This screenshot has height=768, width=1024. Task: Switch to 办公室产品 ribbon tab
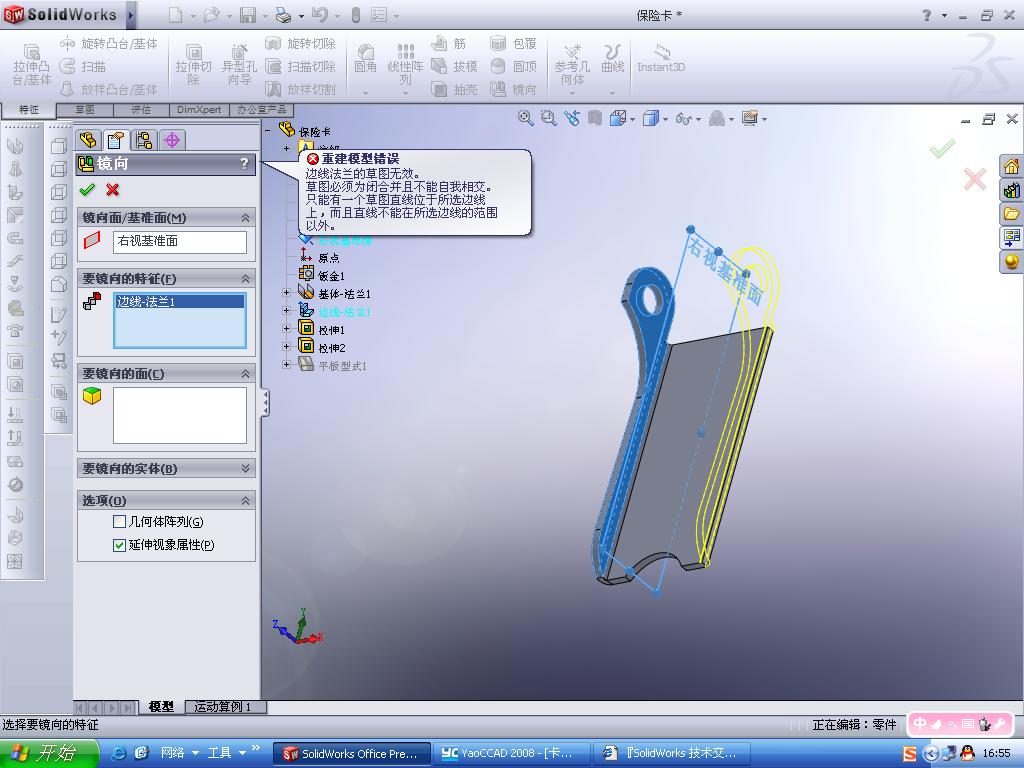[x=261, y=110]
